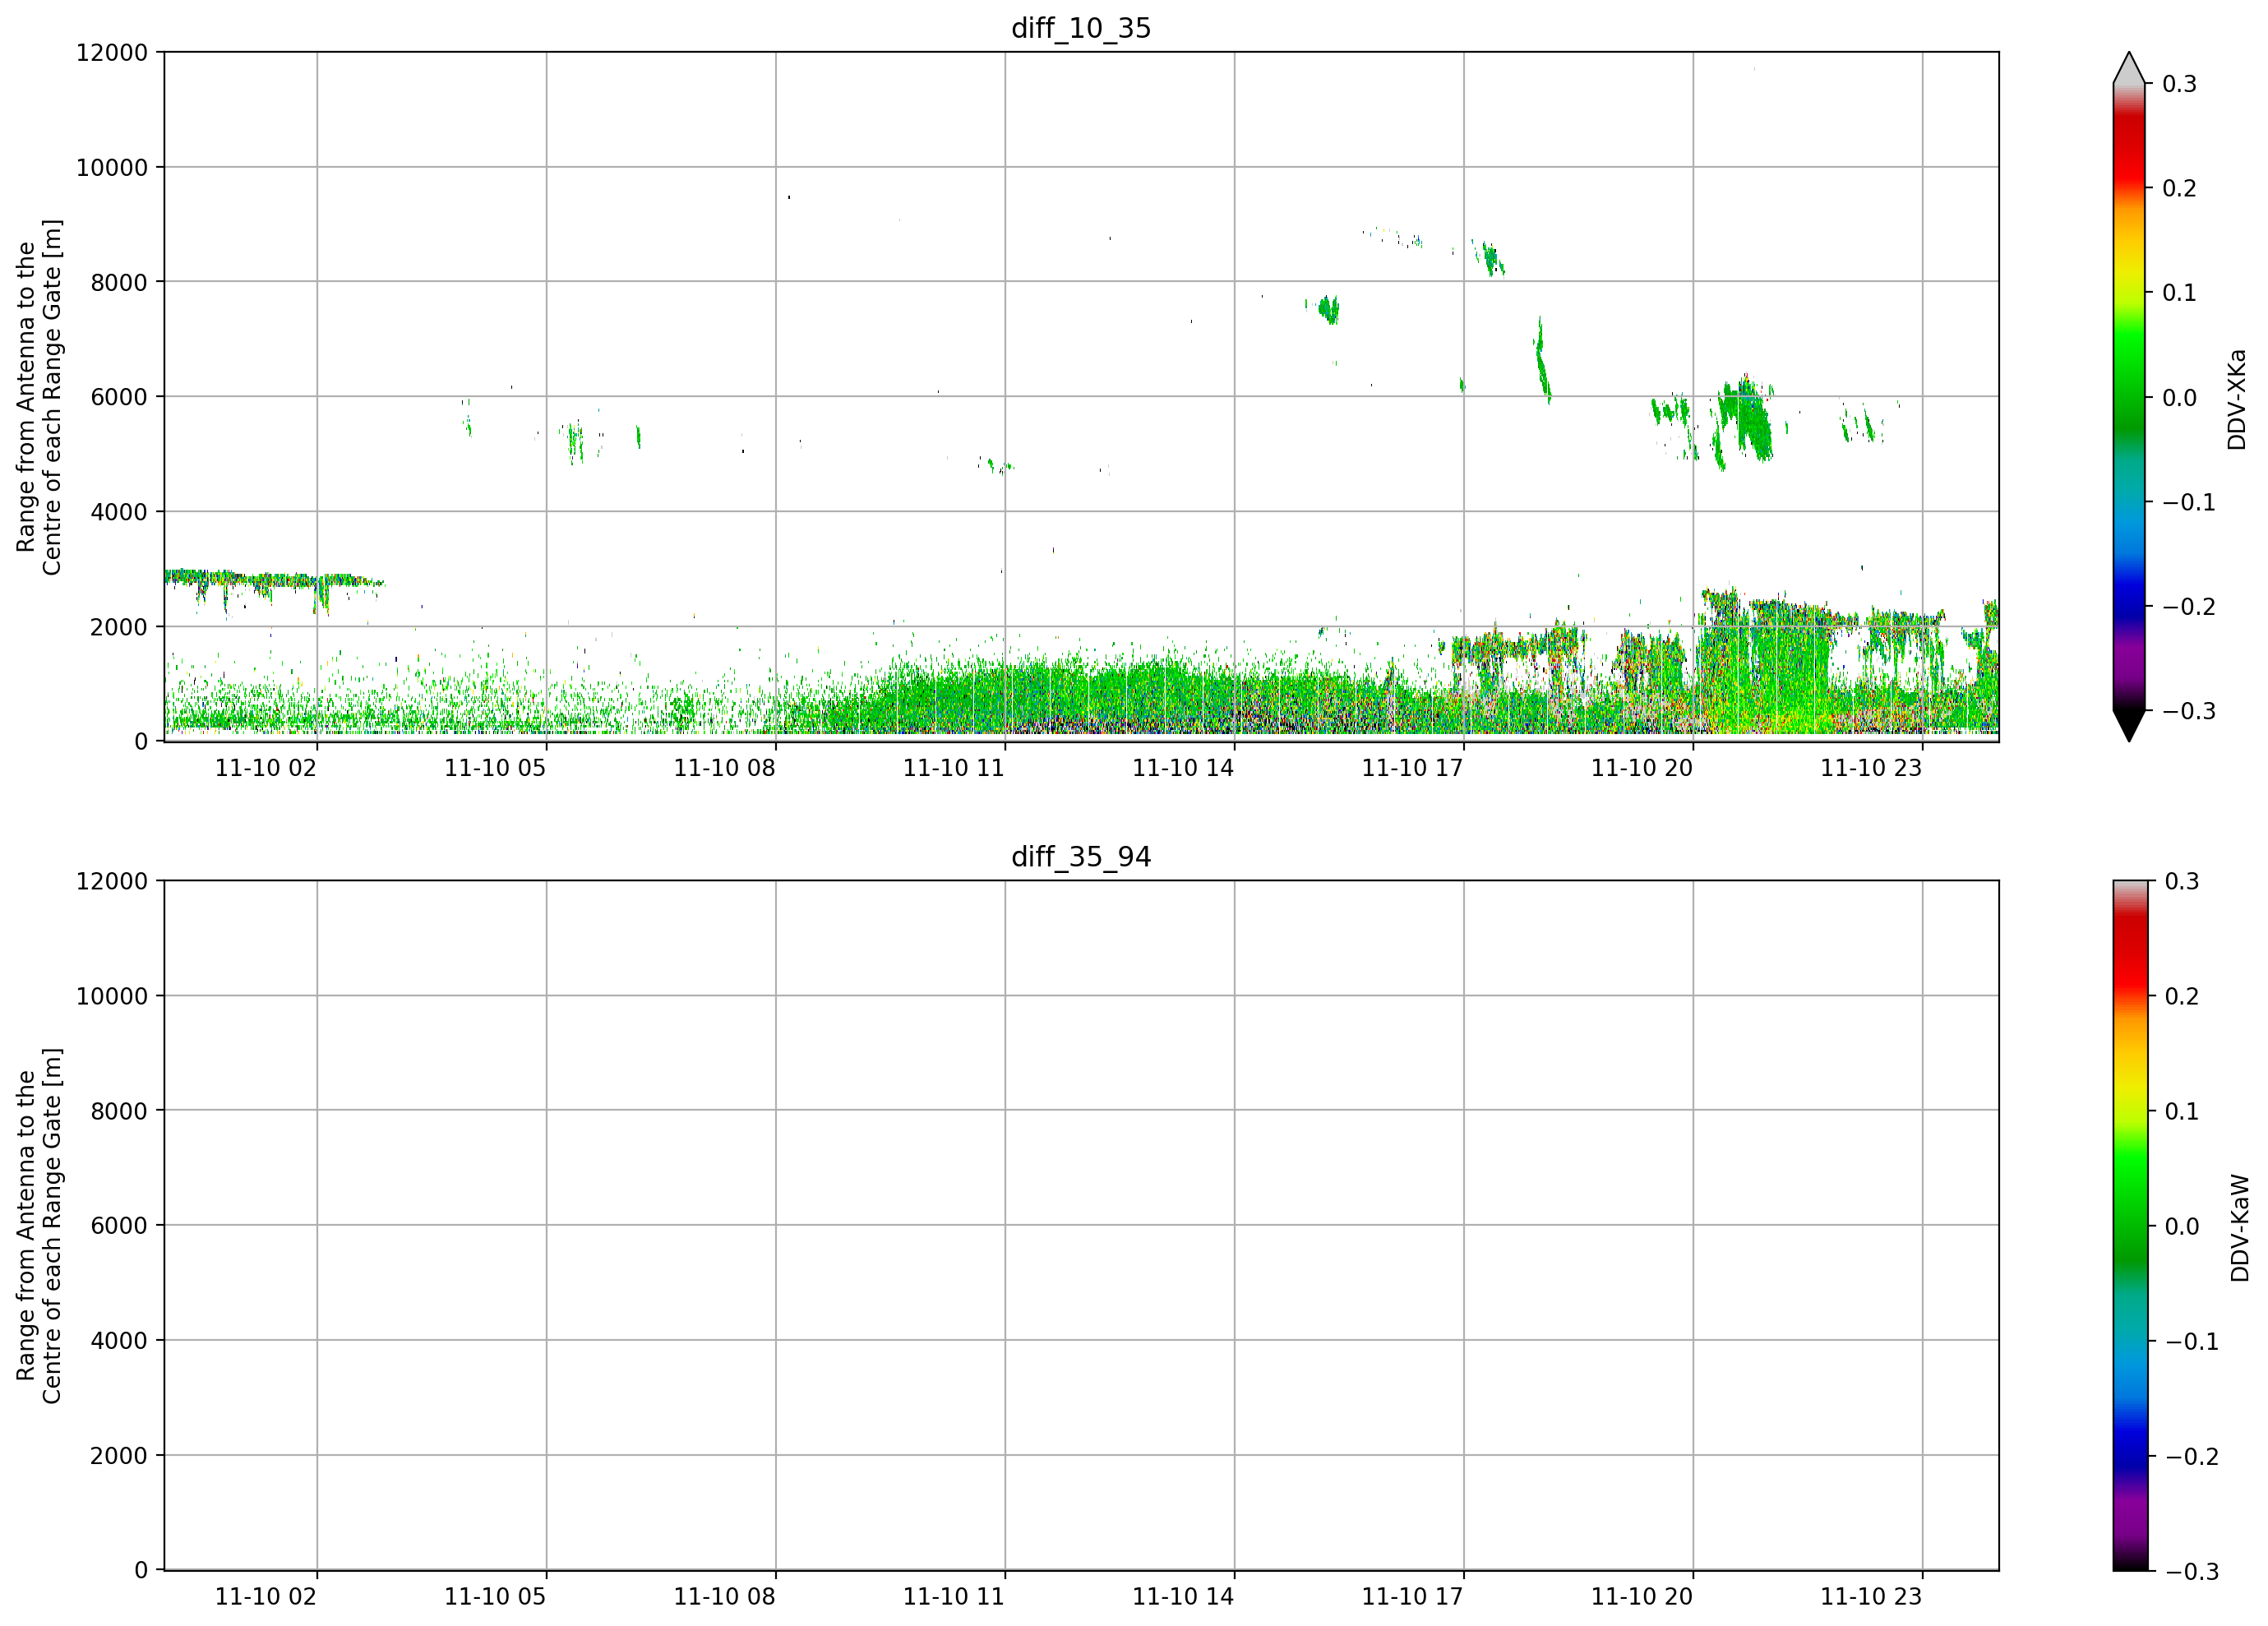Click the "−0.2" tick on the DDV-KaW colorbar
This screenshot has height=1626, width=2268.
2192,1456
